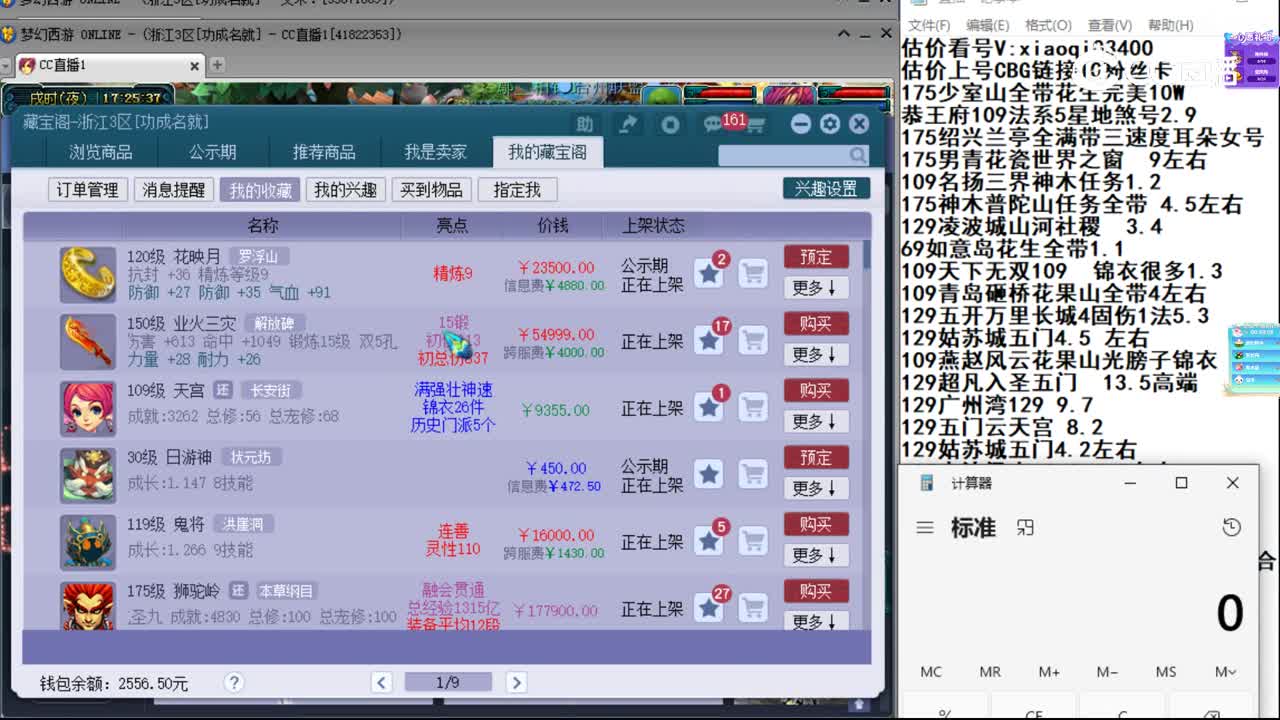Select 我的藏宝阁 tab
Viewport: 1280px width, 720px height.
pyautogui.click(x=548, y=153)
